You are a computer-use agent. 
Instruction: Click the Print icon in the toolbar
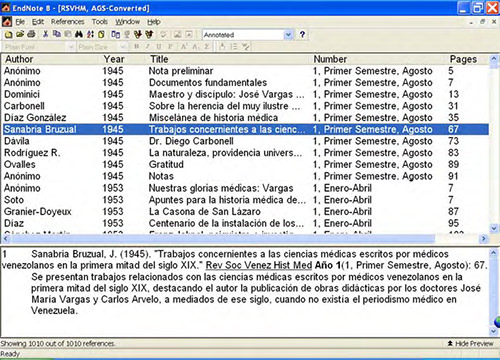[31, 34]
